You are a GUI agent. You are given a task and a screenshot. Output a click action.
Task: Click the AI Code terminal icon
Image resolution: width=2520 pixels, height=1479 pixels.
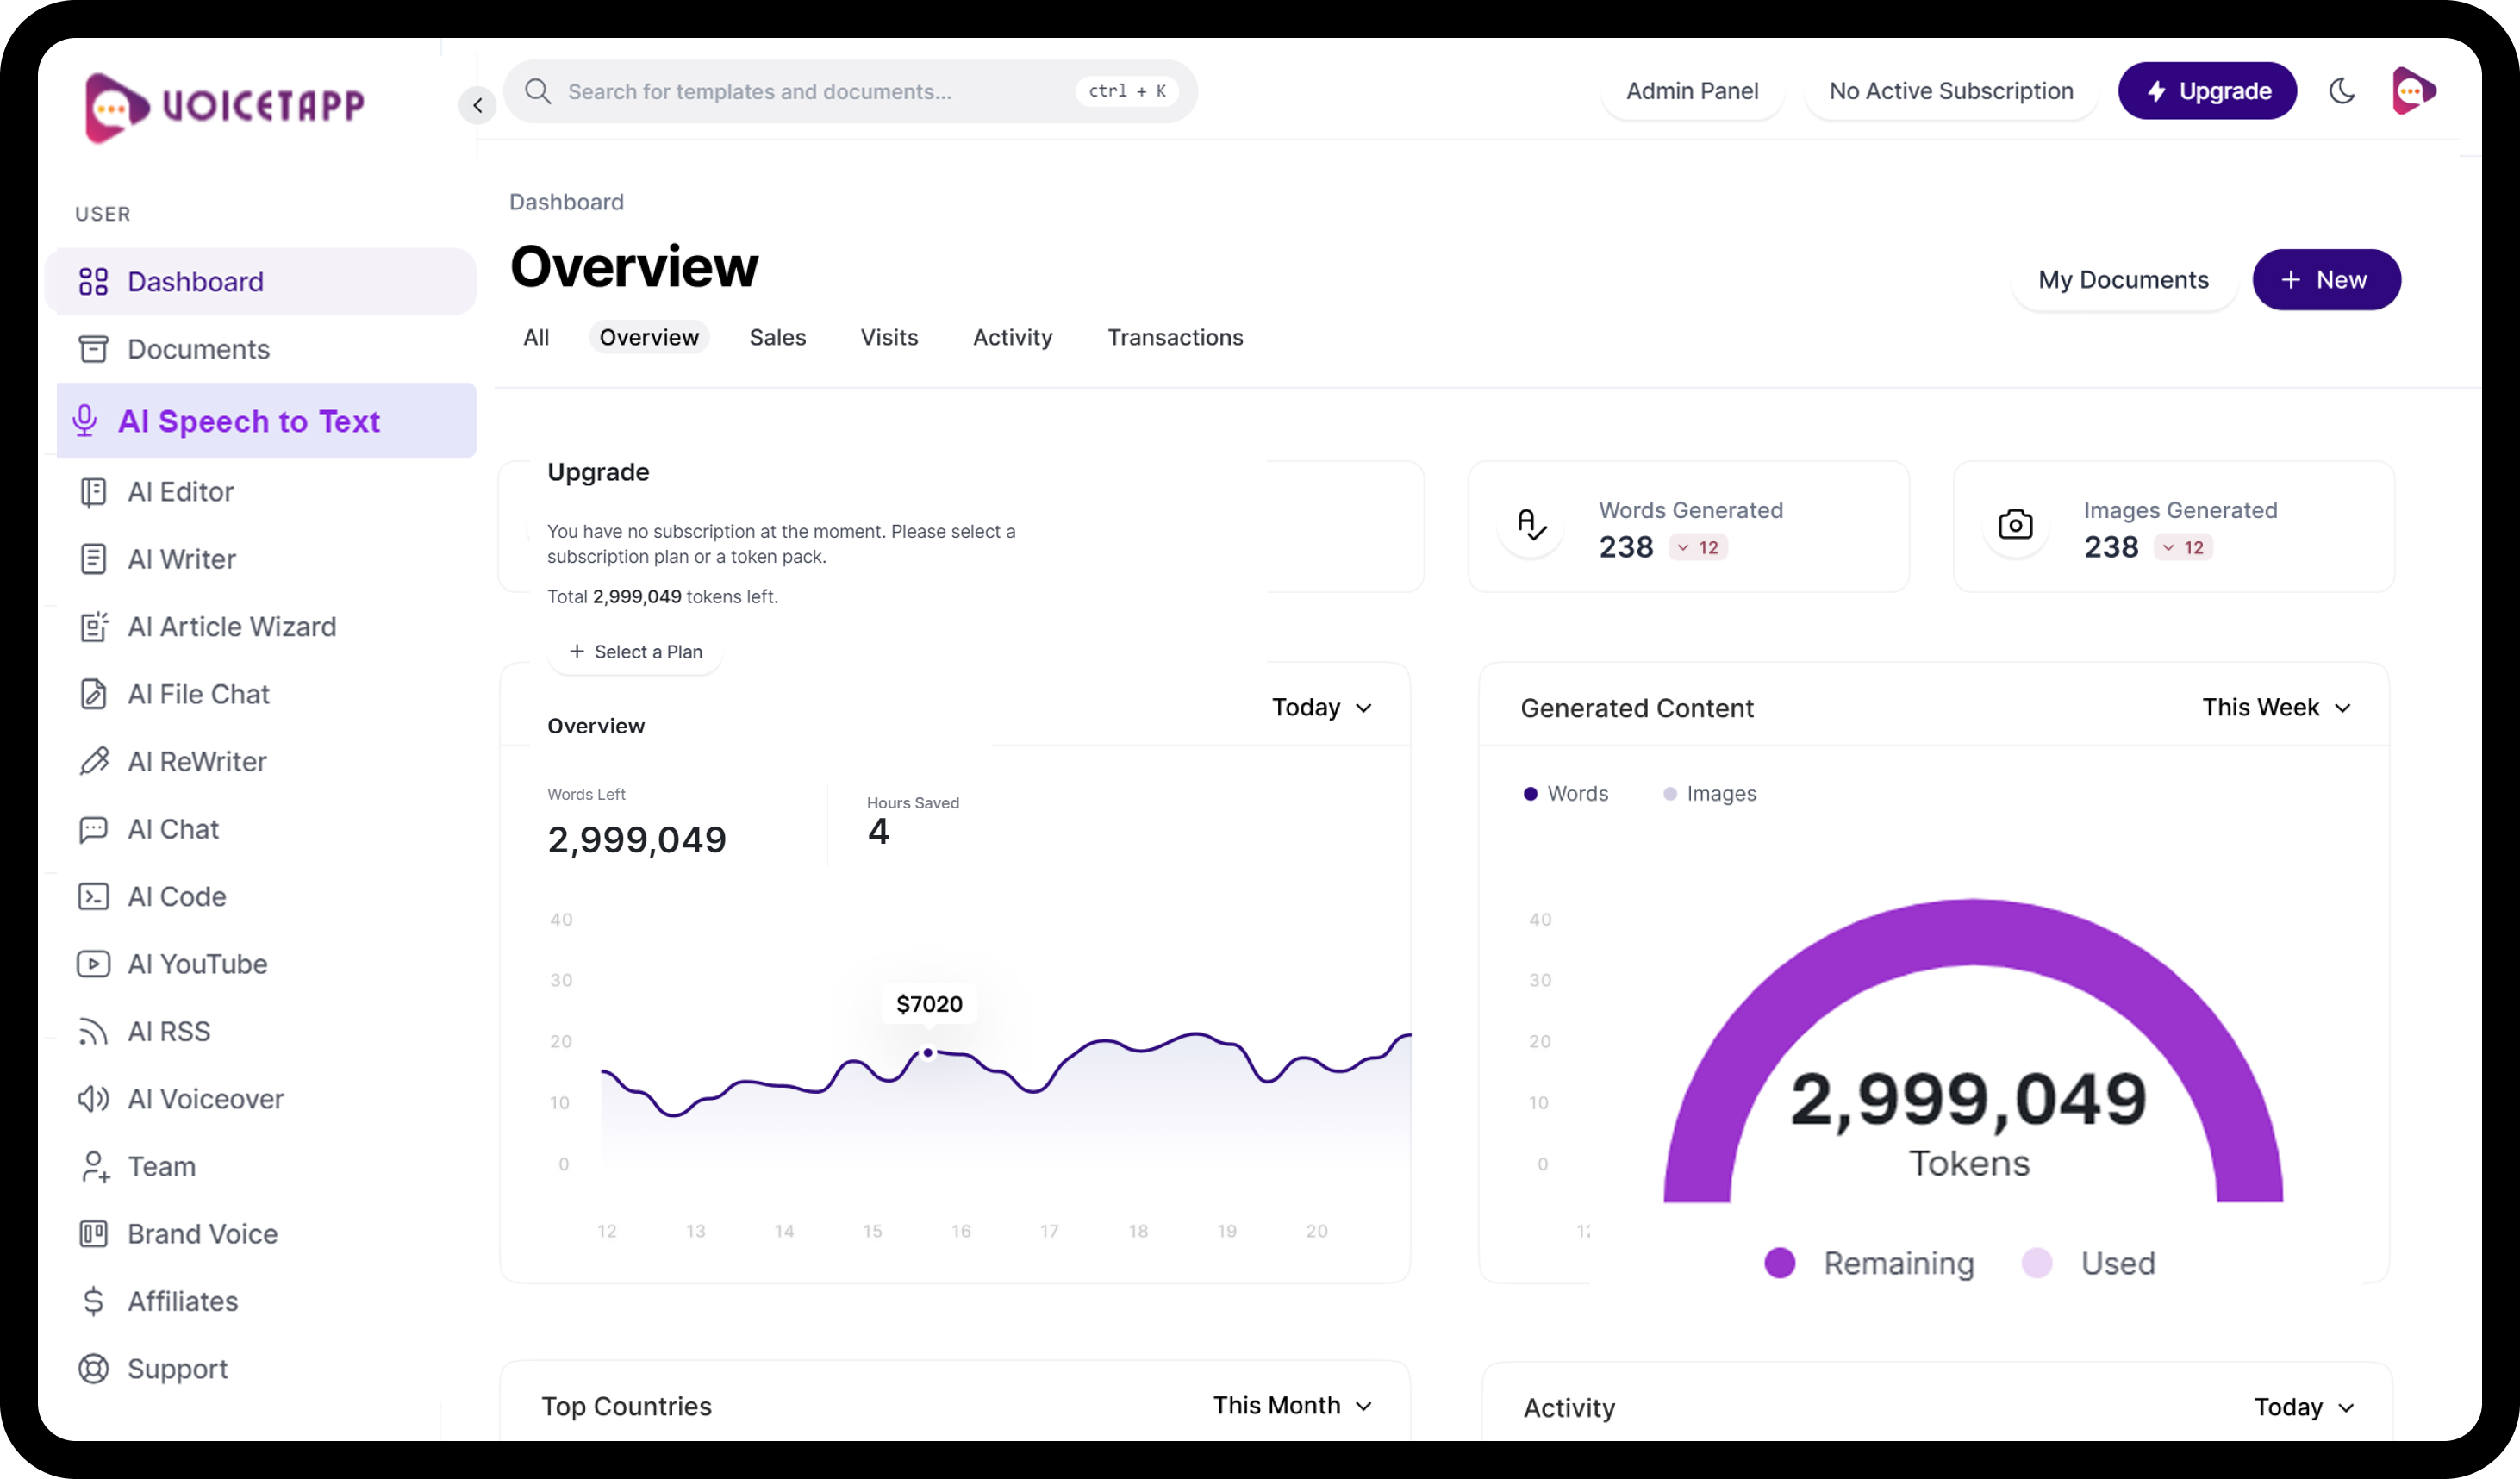coord(93,897)
